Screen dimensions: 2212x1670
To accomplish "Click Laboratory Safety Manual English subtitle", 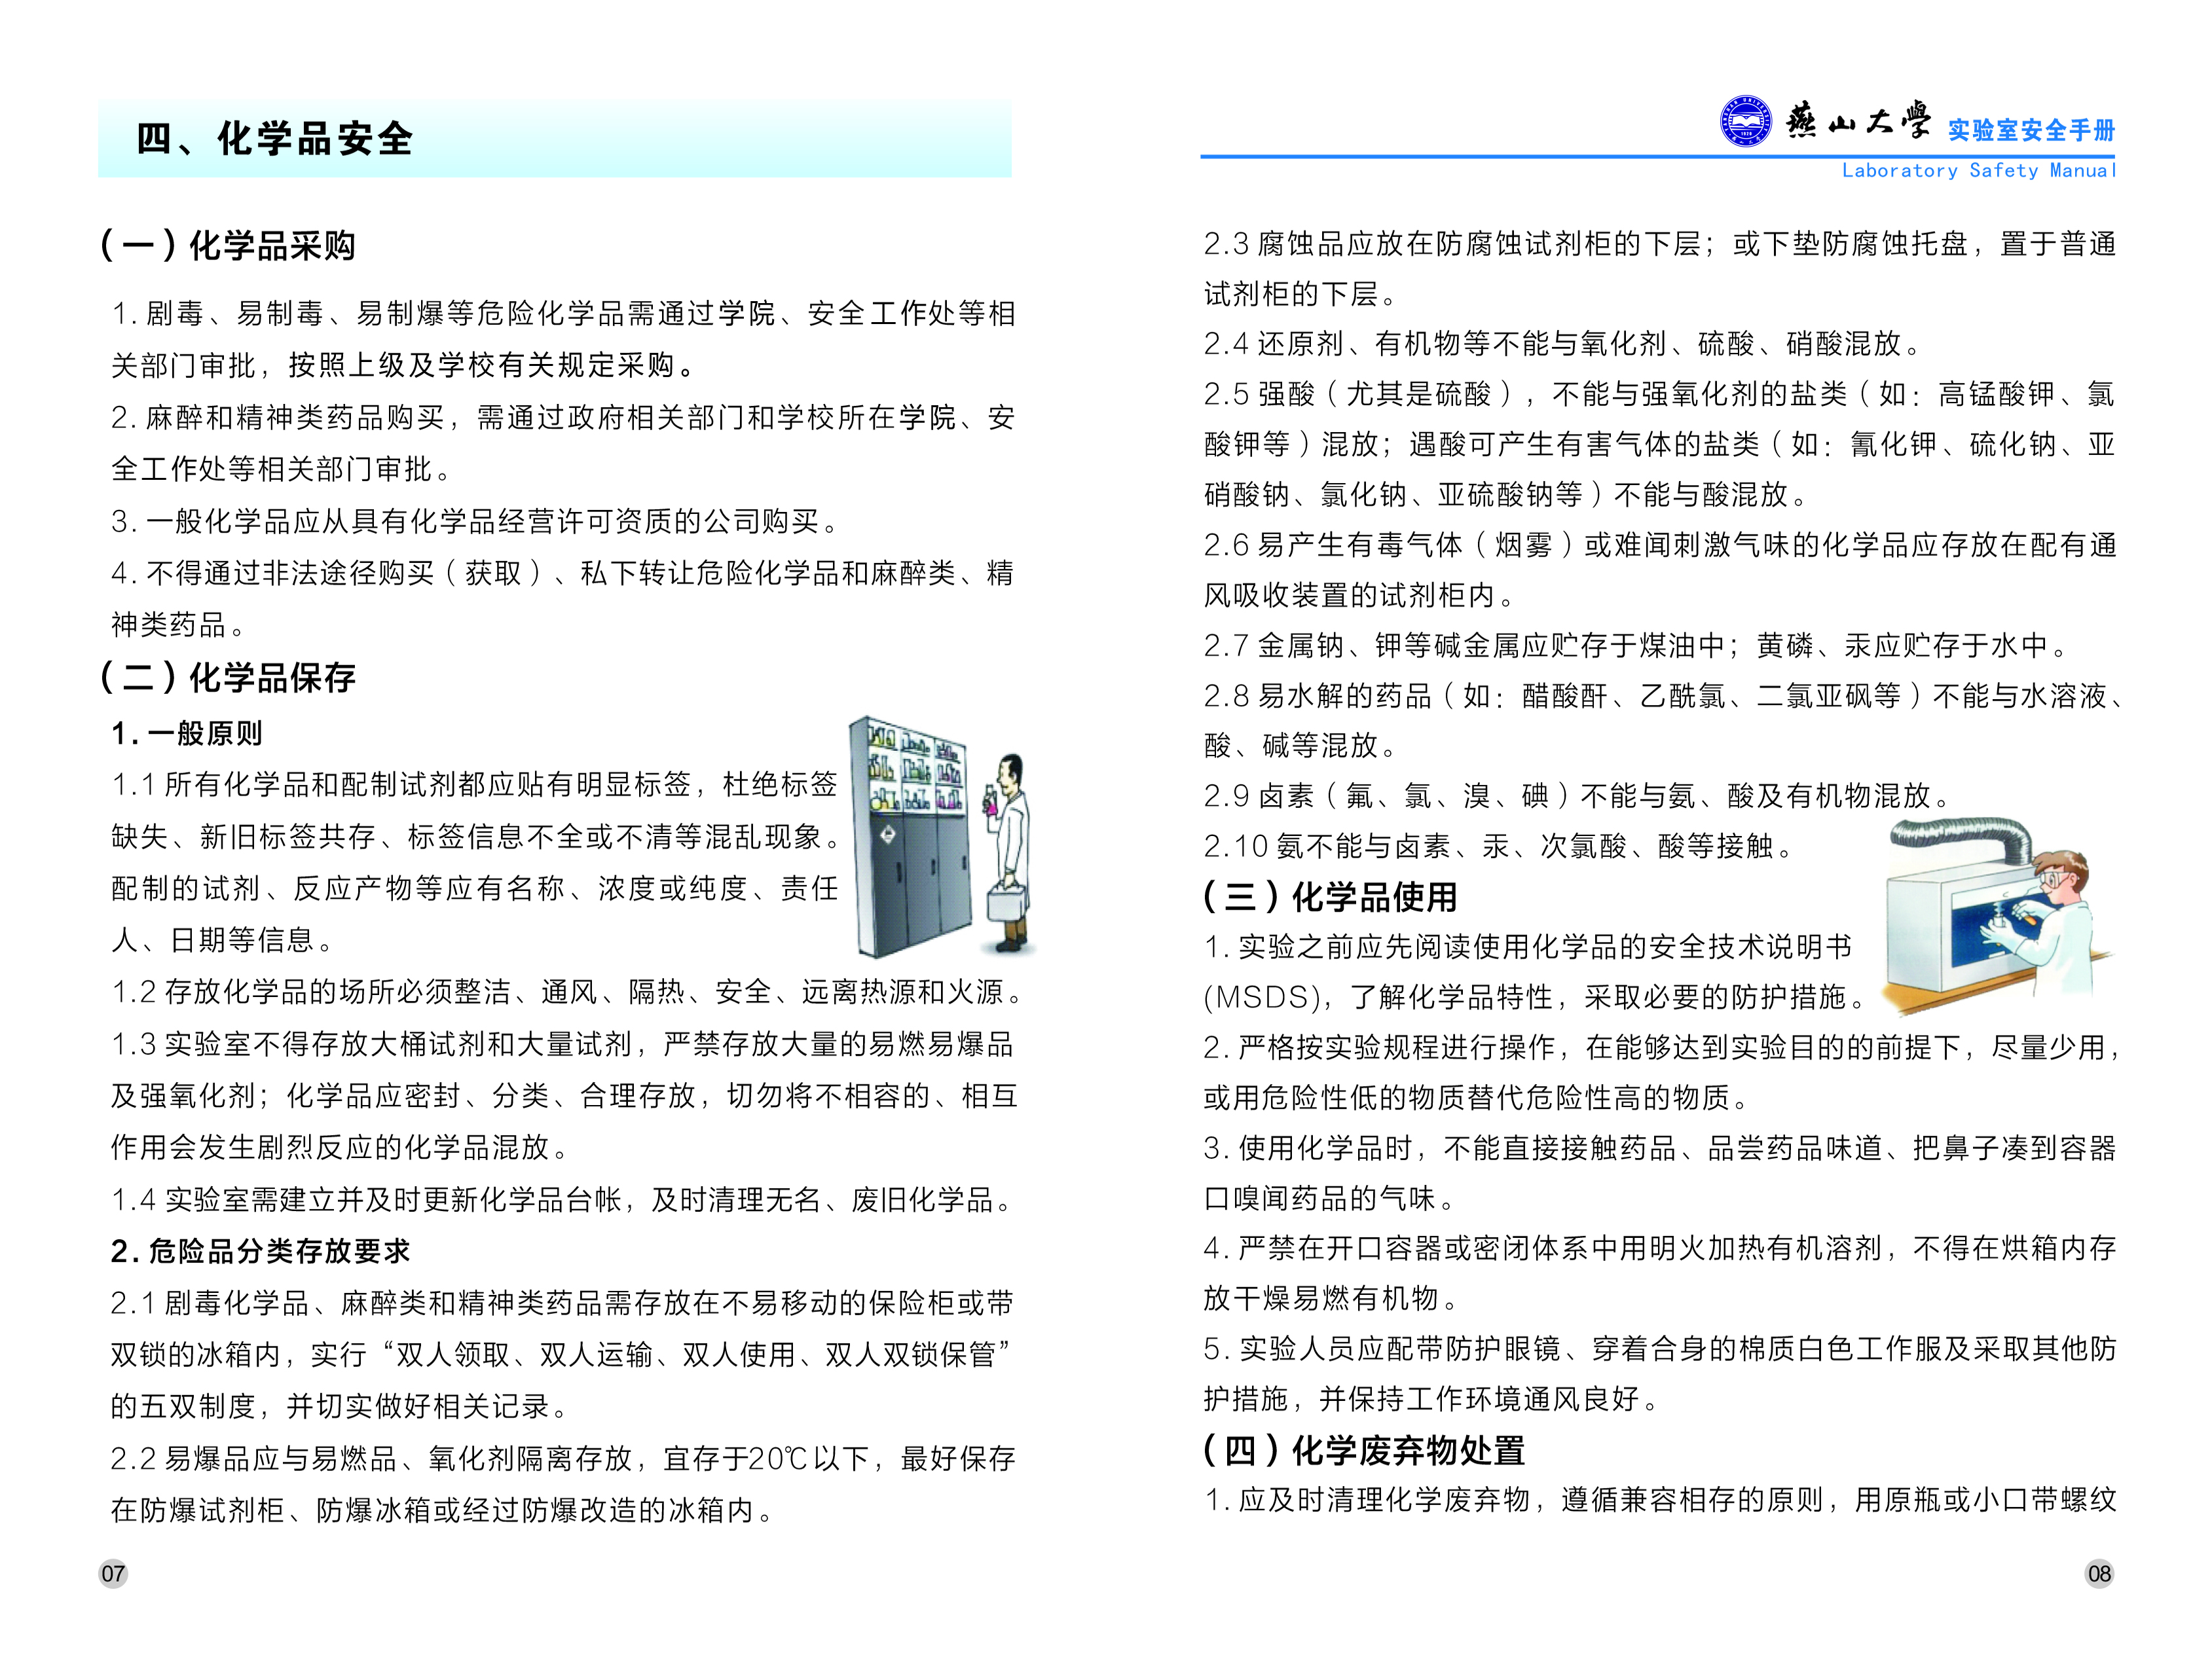I will pyautogui.click(x=1978, y=171).
